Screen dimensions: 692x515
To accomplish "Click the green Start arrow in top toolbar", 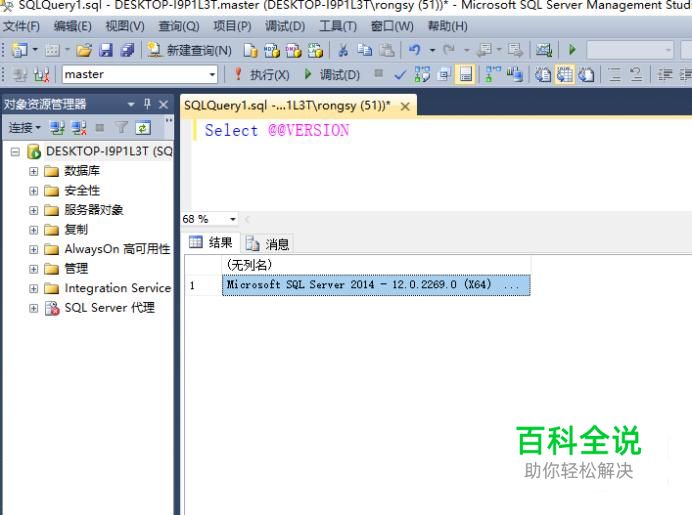I will coord(572,50).
